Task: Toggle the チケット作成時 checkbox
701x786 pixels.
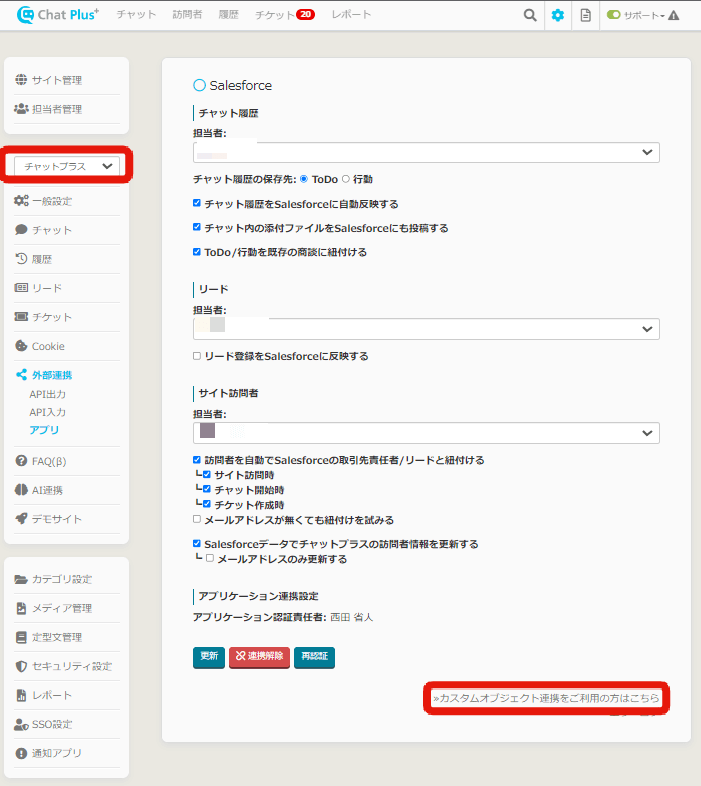Action: pos(207,504)
